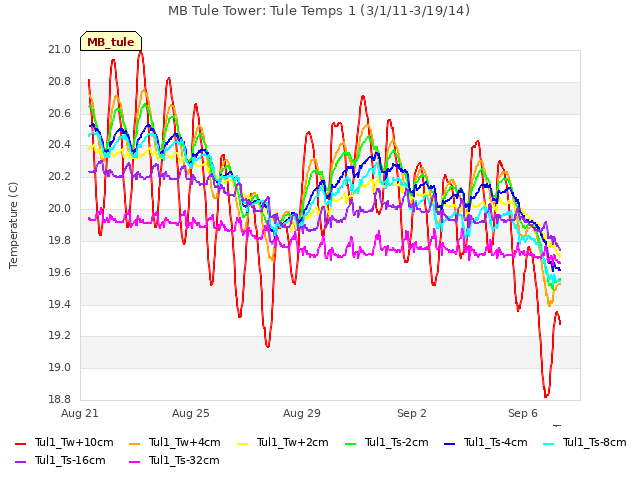Click the chart title MB Tule Tower

point(319,11)
